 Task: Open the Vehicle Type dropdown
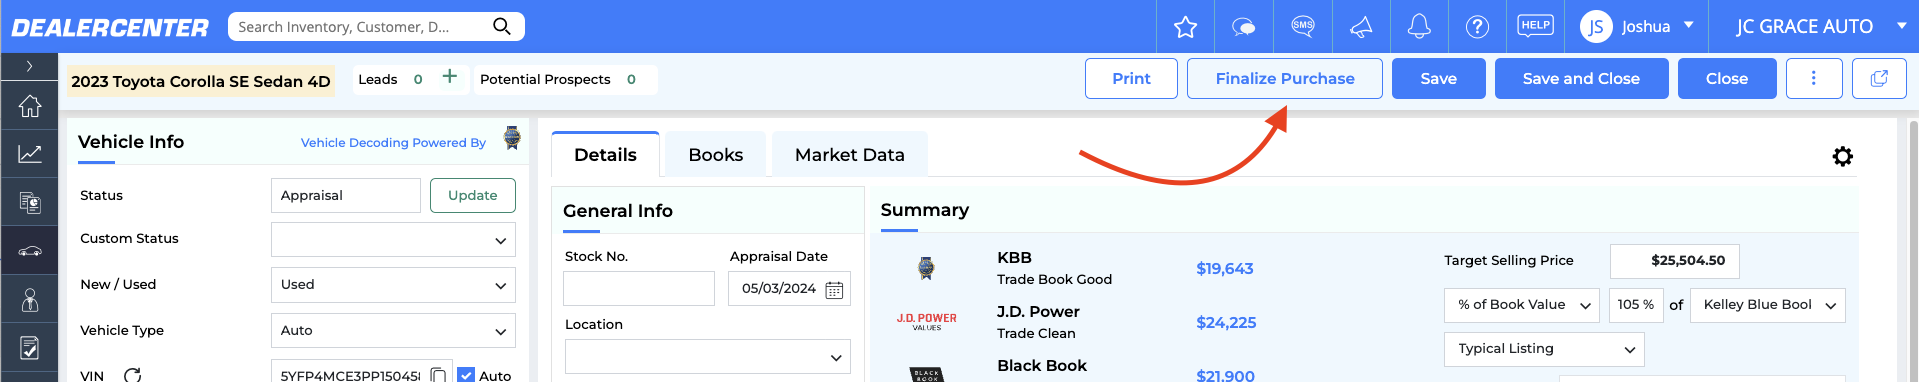(x=393, y=331)
